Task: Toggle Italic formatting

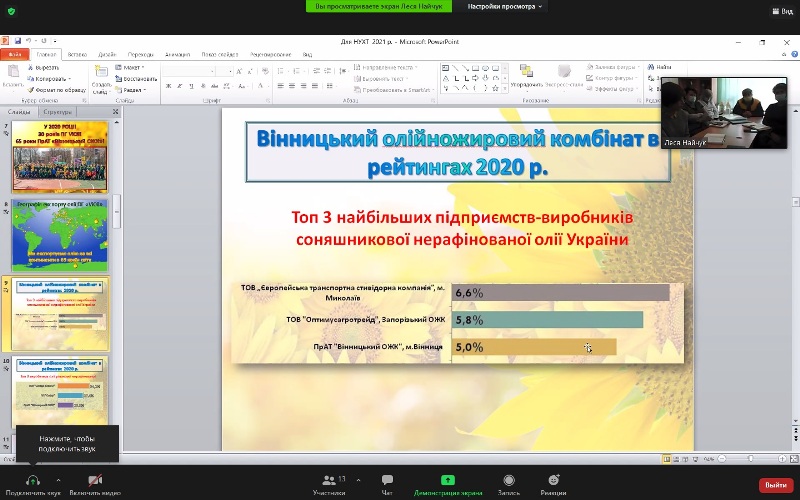Action: pos(180,86)
